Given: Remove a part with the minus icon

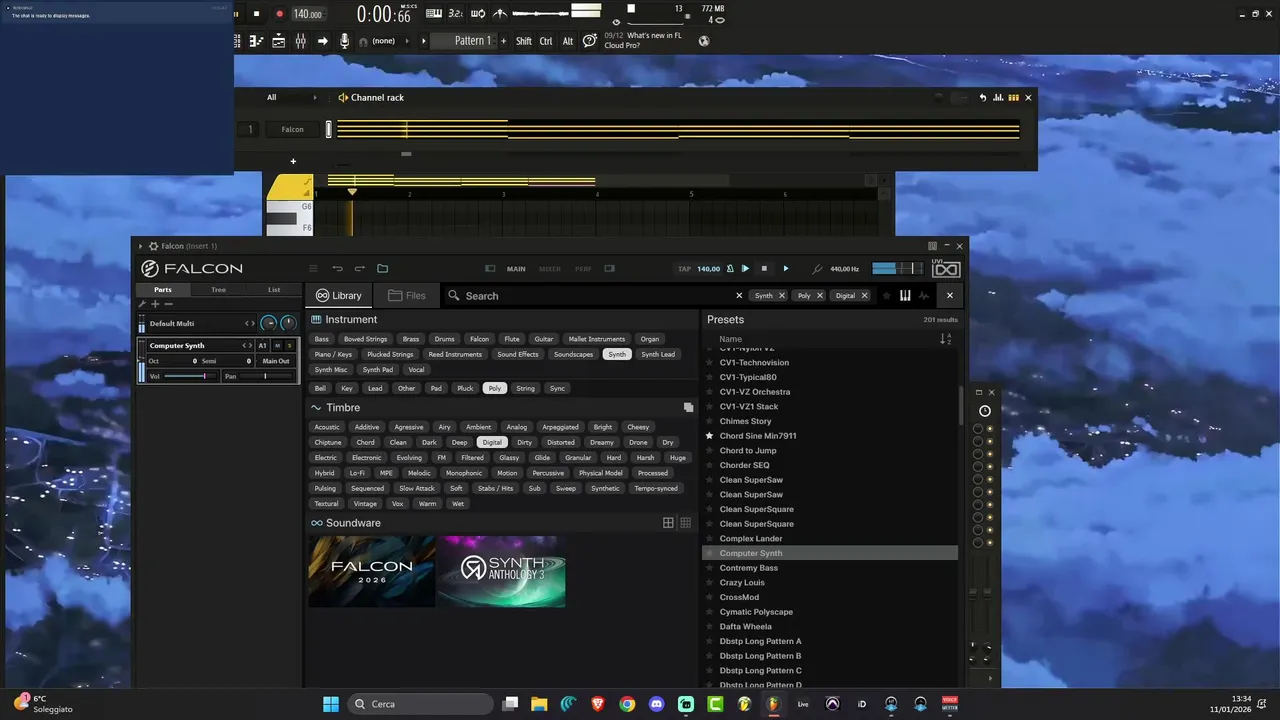Looking at the screenshot, I should click(168, 304).
